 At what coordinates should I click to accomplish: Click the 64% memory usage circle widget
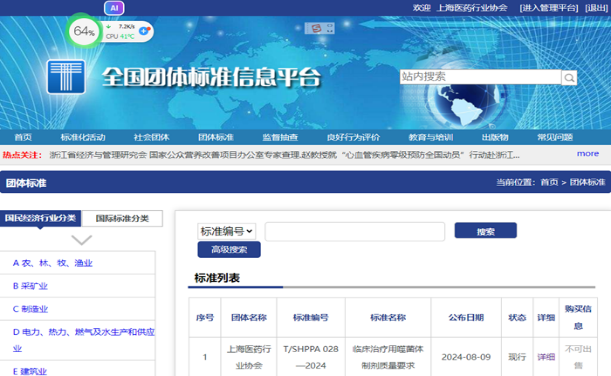click(83, 31)
